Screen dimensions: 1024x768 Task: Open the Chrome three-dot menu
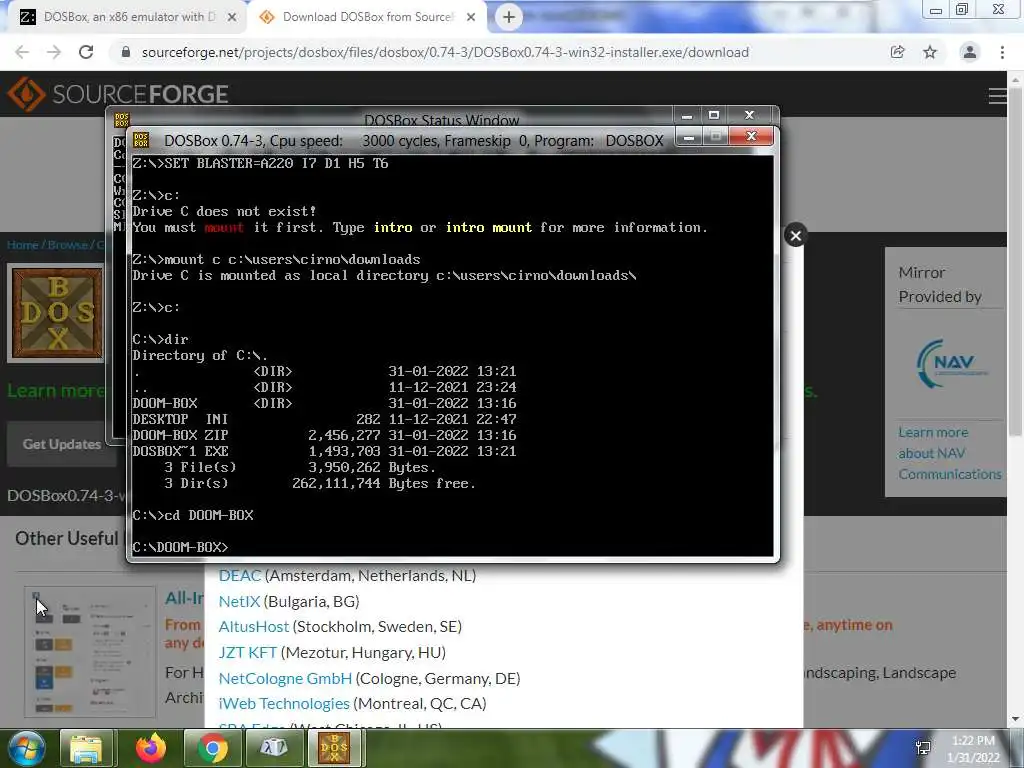click(1002, 52)
